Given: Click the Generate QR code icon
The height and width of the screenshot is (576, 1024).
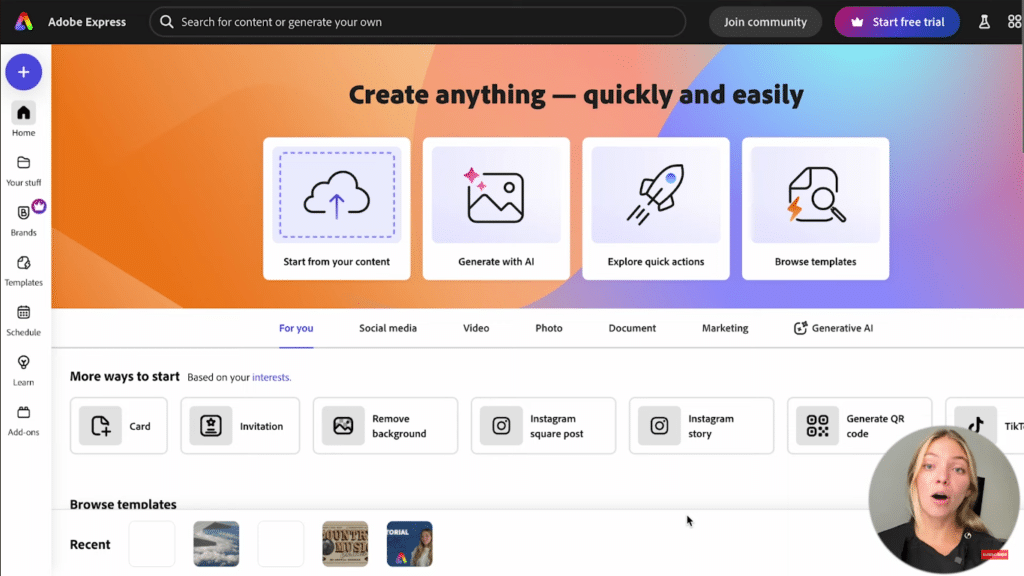Looking at the screenshot, I should (x=817, y=426).
